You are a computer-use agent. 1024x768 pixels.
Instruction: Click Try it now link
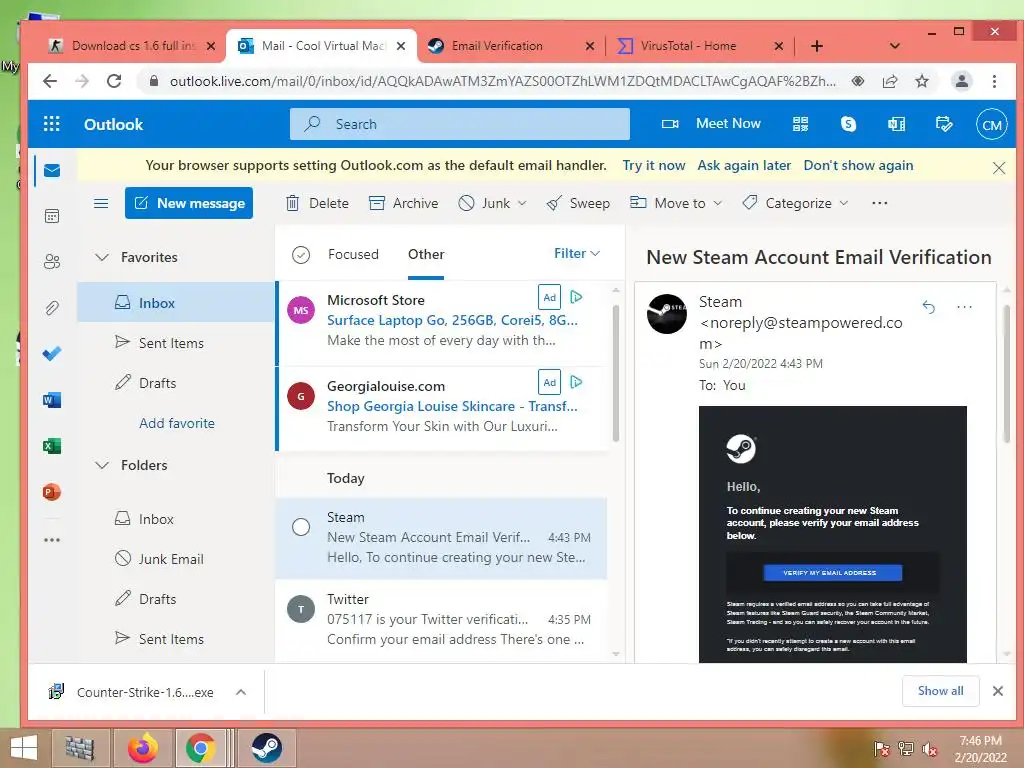[654, 165]
